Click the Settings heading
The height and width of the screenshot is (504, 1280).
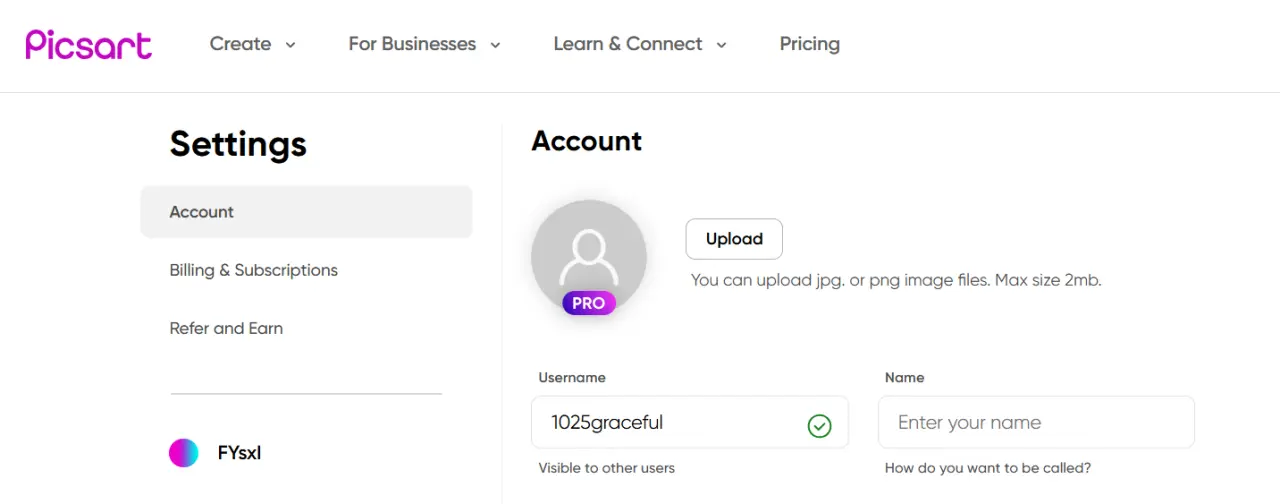point(238,144)
